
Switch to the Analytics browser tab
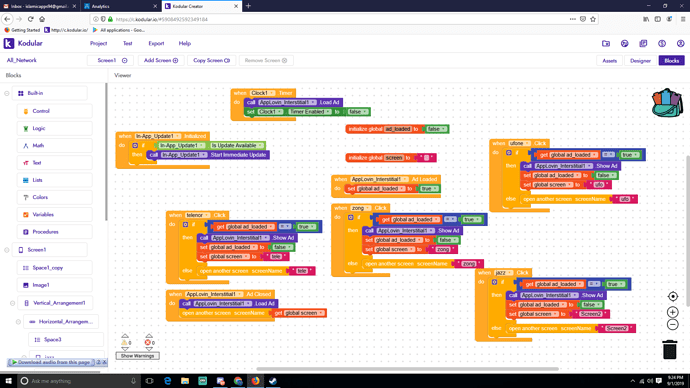click(x=120, y=6)
